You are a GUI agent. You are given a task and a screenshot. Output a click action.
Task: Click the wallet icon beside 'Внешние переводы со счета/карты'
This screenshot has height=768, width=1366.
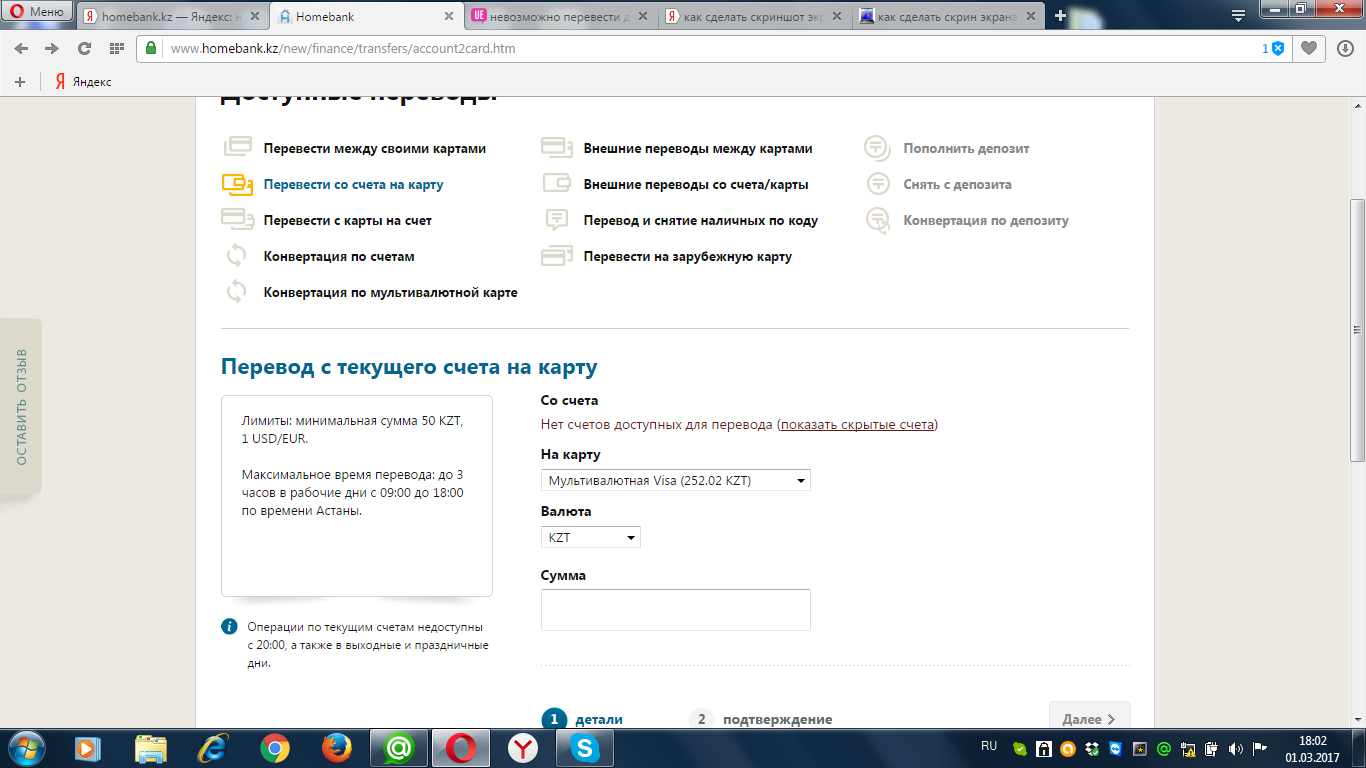point(557,184)
